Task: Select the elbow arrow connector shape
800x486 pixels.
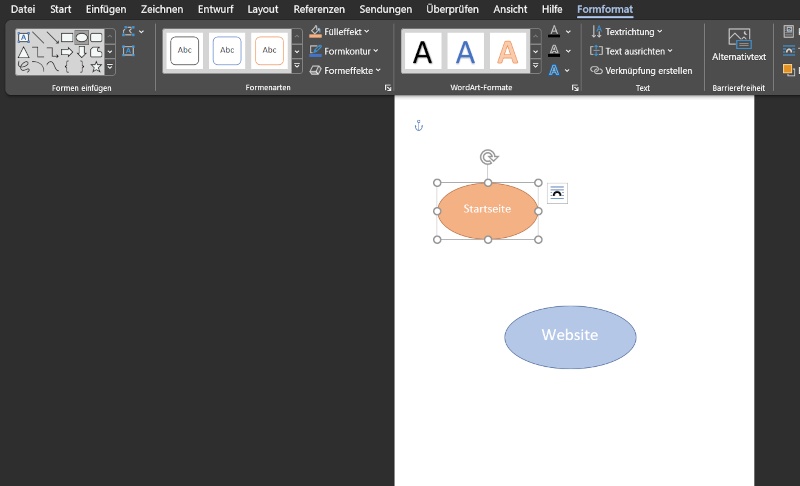Action: click(x=53, y=52)
